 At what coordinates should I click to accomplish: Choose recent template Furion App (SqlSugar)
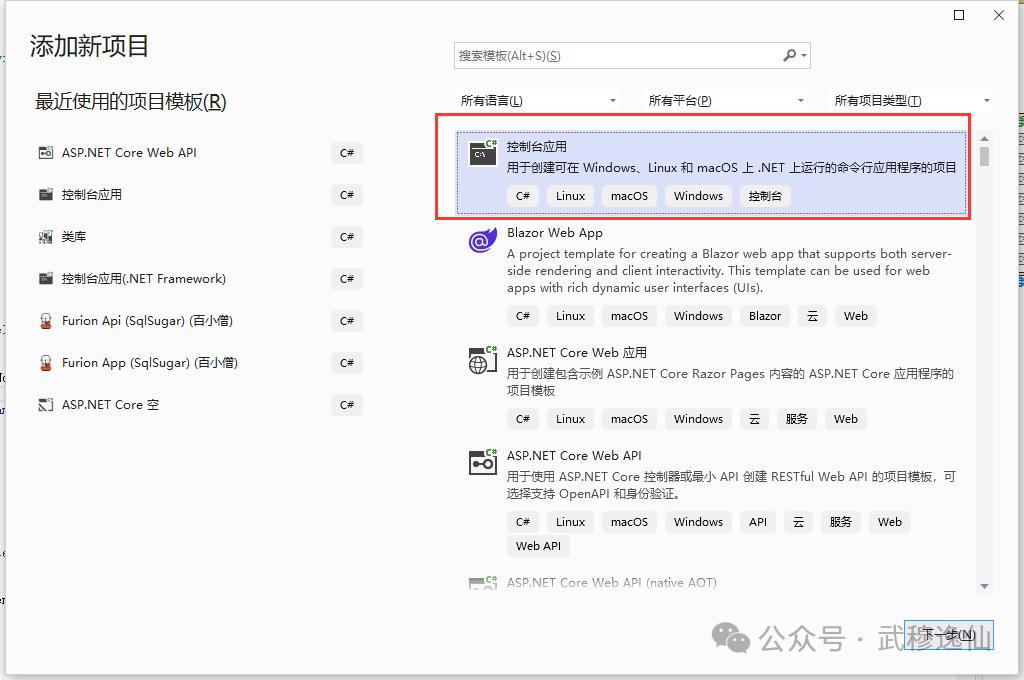150,363
